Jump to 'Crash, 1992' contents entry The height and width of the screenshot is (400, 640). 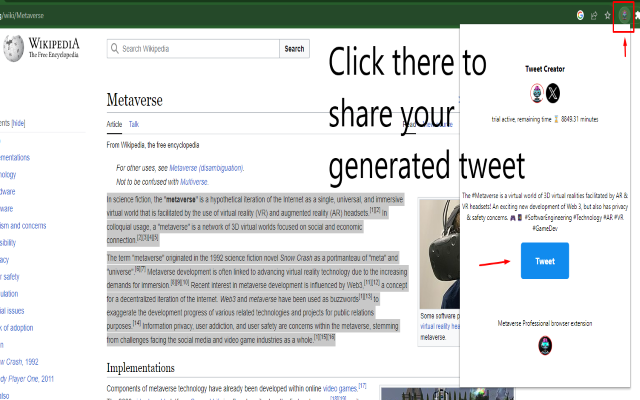[x=19, y=362]
